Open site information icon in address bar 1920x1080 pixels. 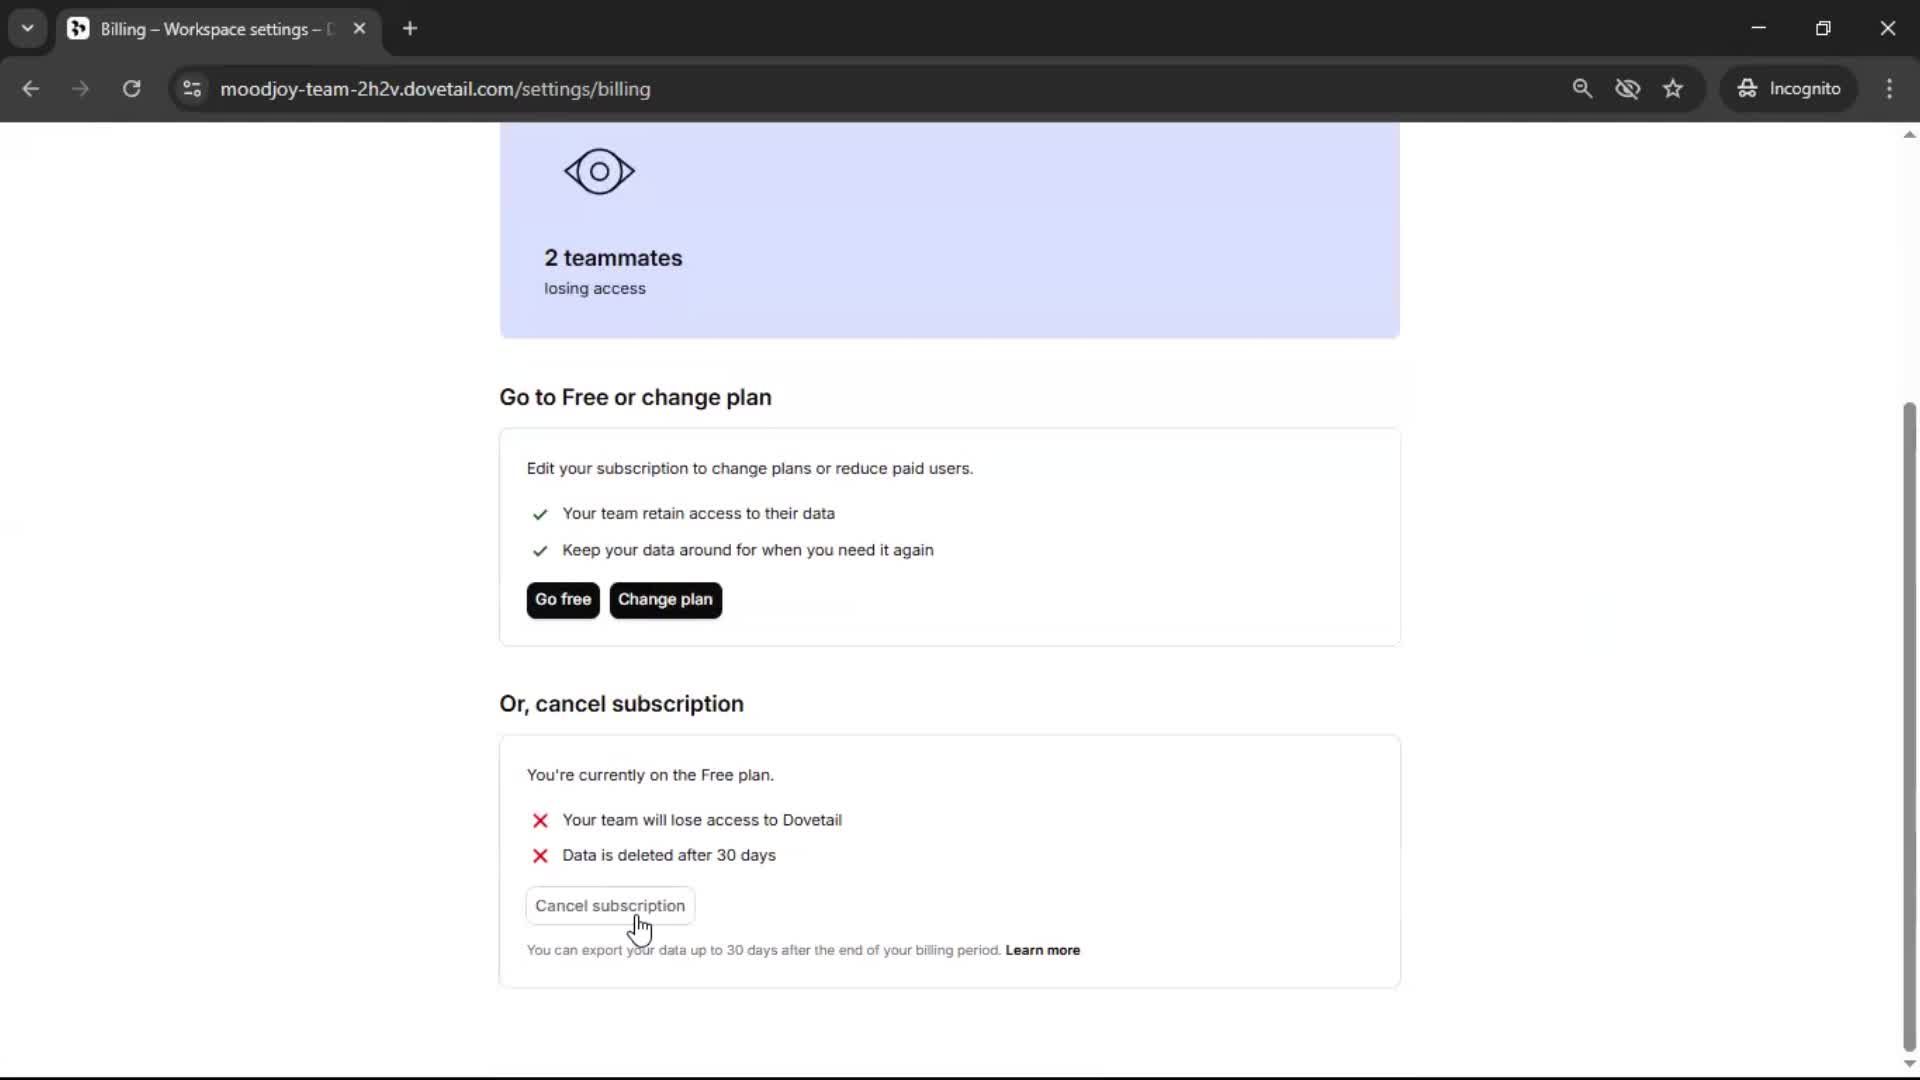coord(192,89)
